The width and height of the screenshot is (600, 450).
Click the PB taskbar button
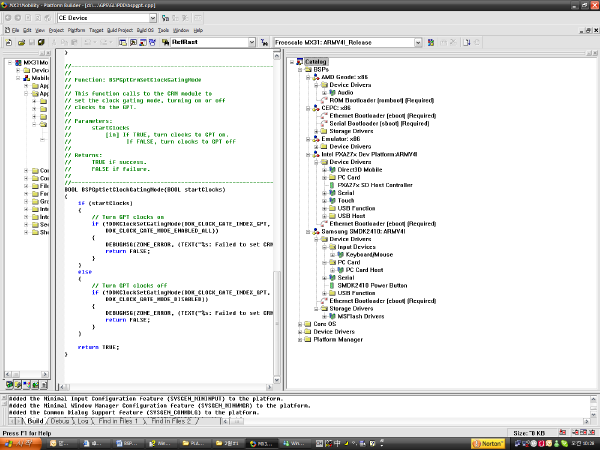click(261, 443)
